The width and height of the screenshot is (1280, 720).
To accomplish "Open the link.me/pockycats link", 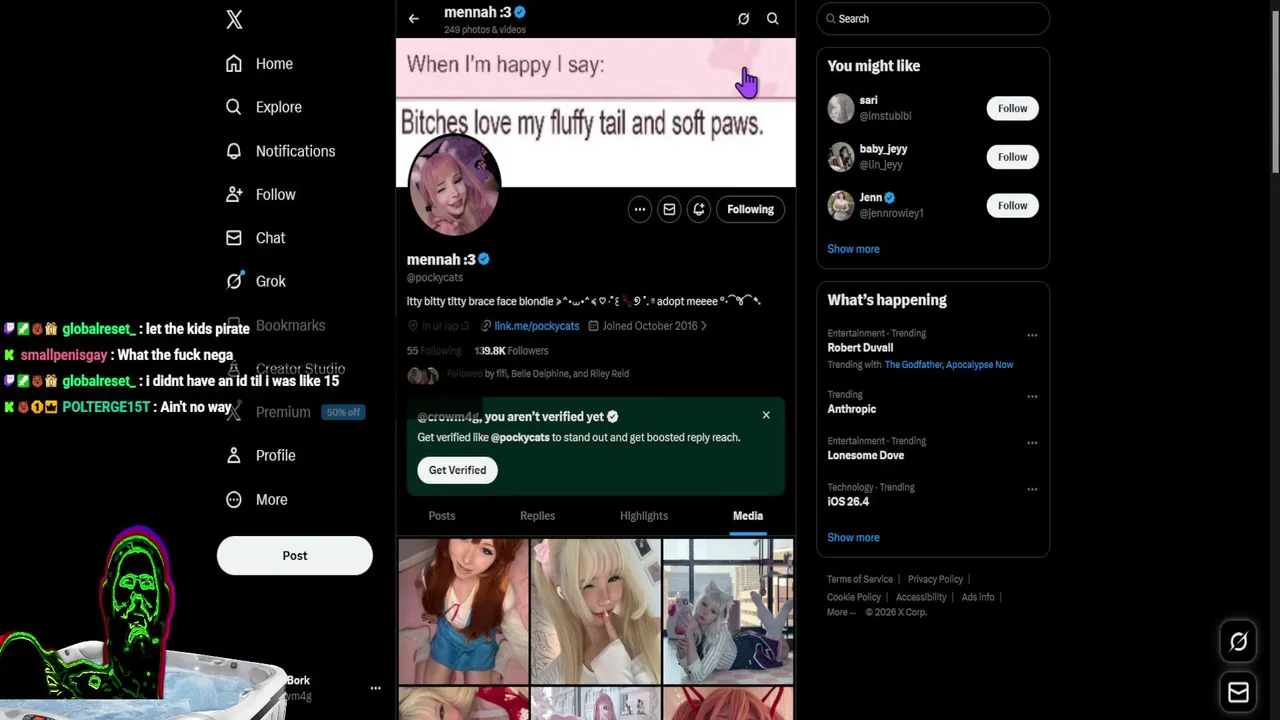I will click(x=536, y=326).
